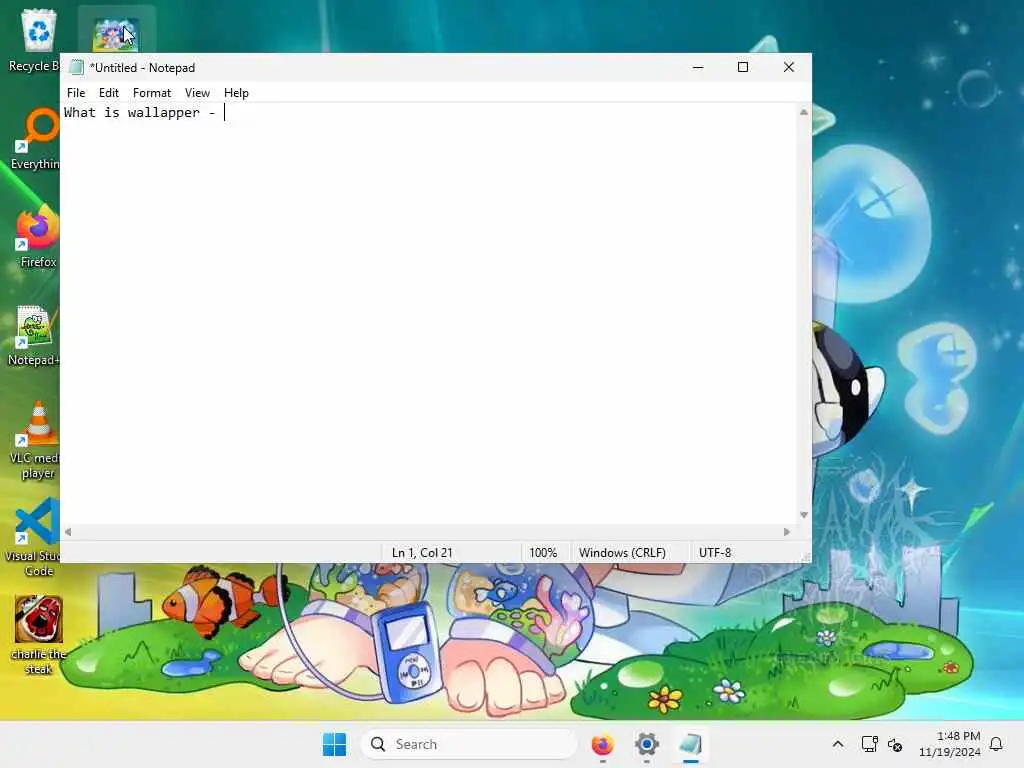This screenshot has width=1024, height=768.
Task: Click the network display tray icon
Action: click(869, 744)
